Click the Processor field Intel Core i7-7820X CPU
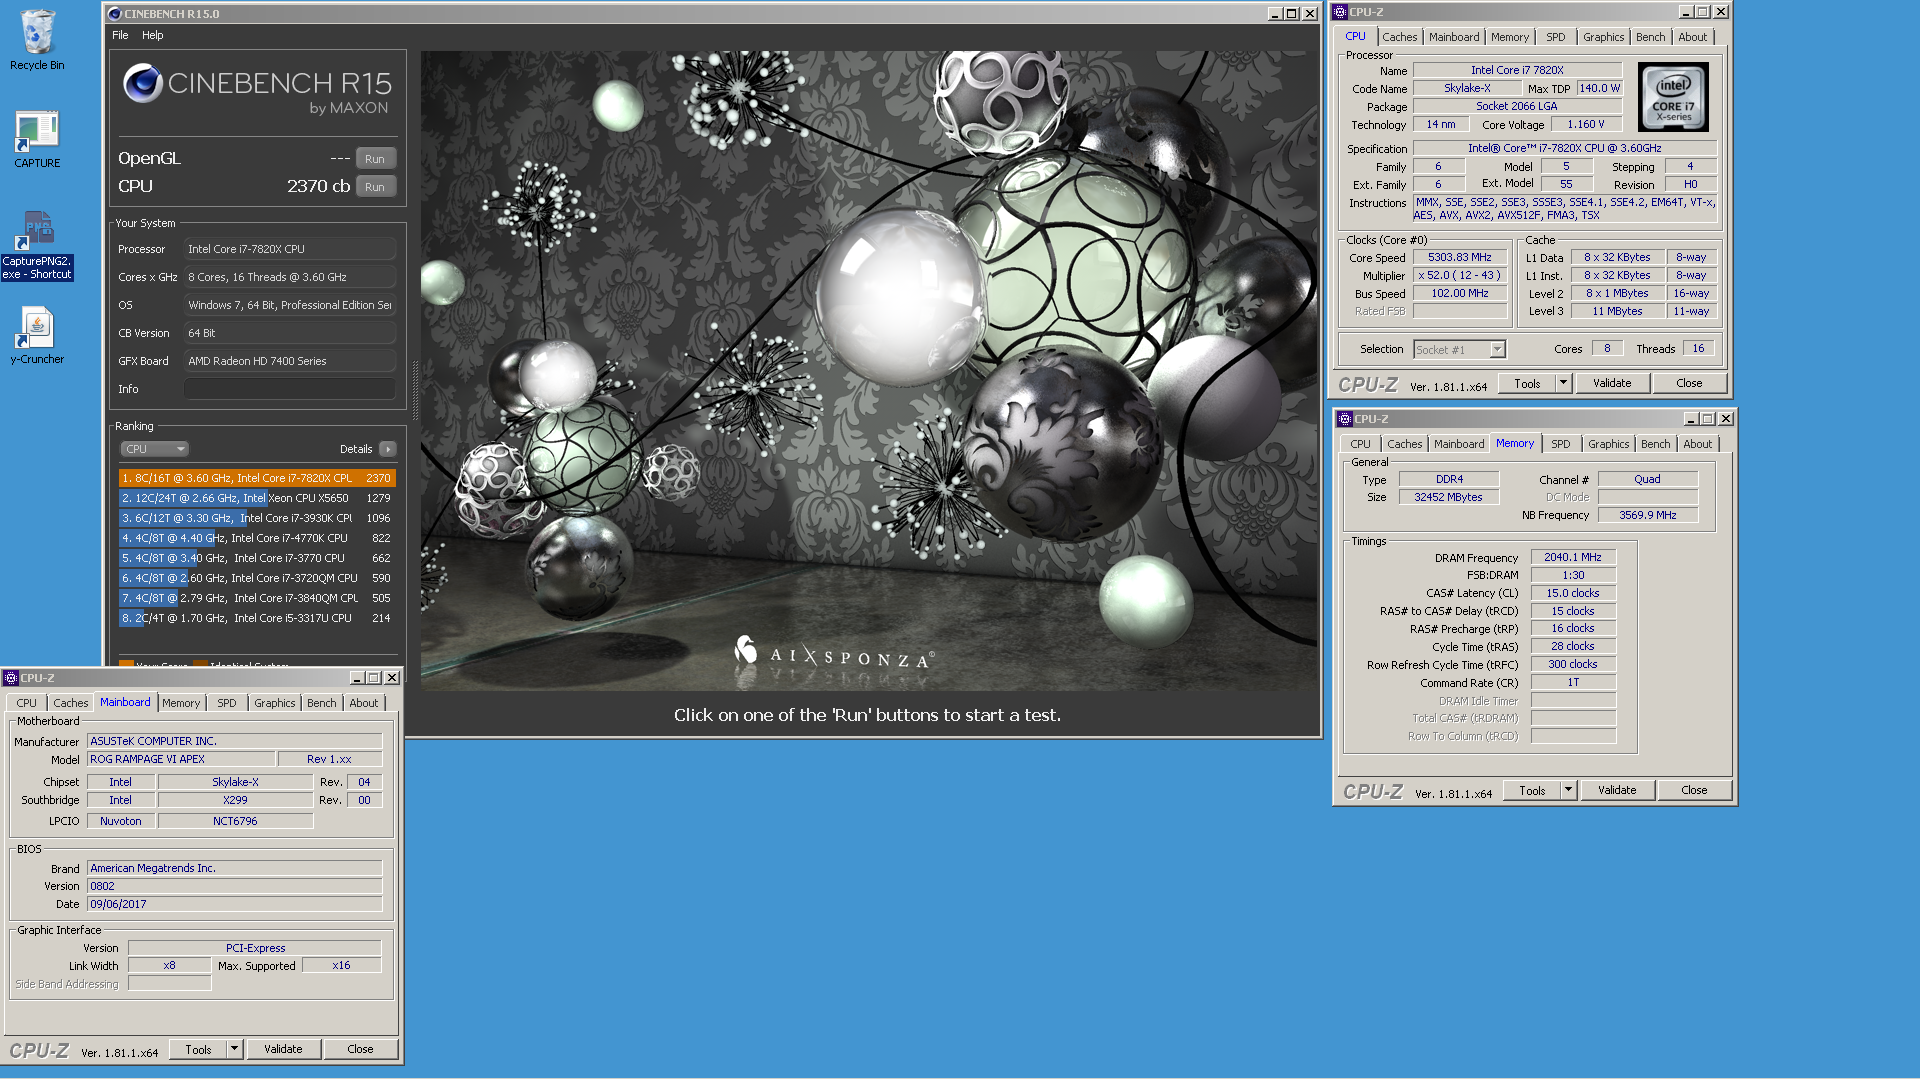 (x=290, y=249)
